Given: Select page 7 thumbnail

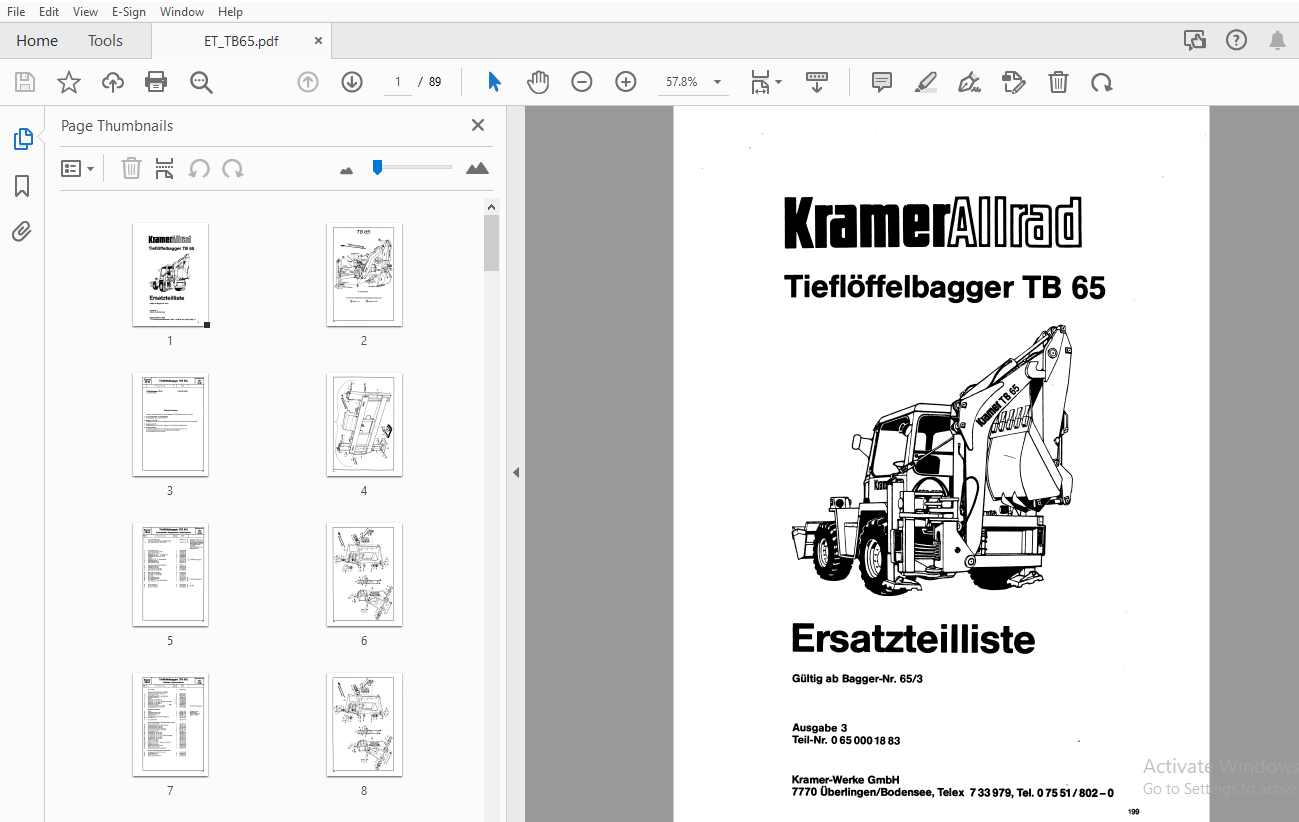Looking at the screenshot, I should (170, 724).
